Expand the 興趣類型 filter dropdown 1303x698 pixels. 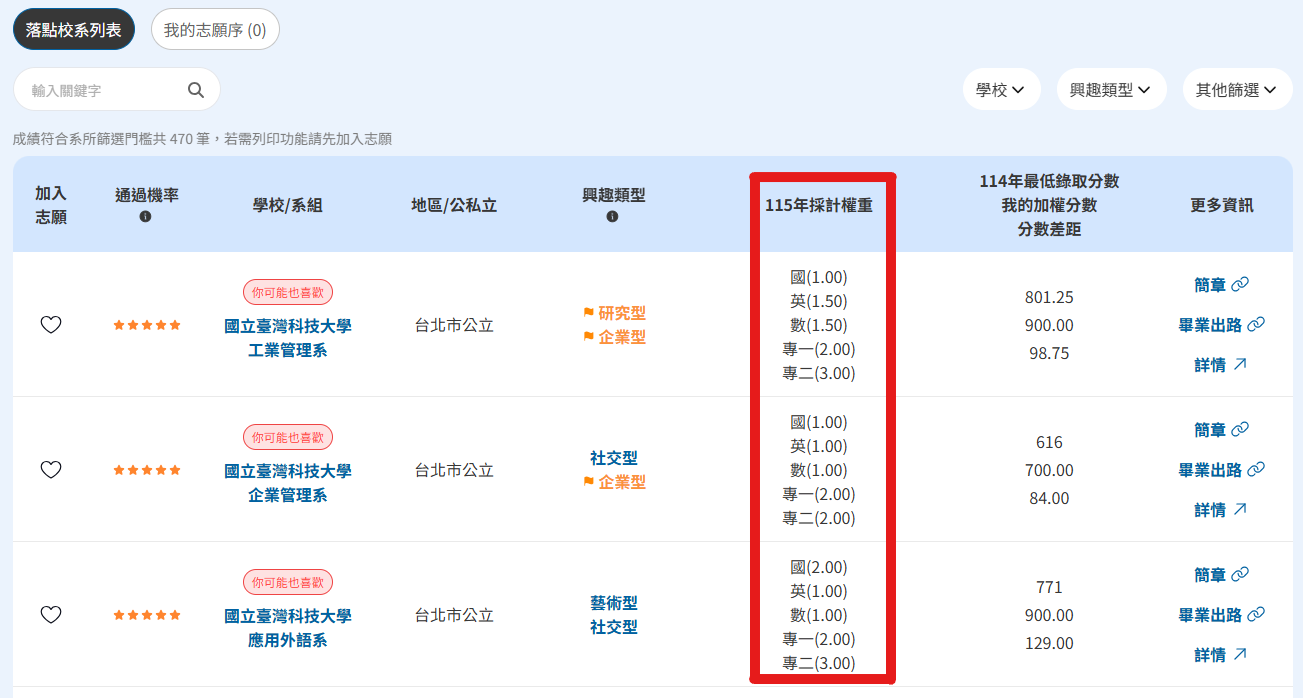tap(1111, 90)
